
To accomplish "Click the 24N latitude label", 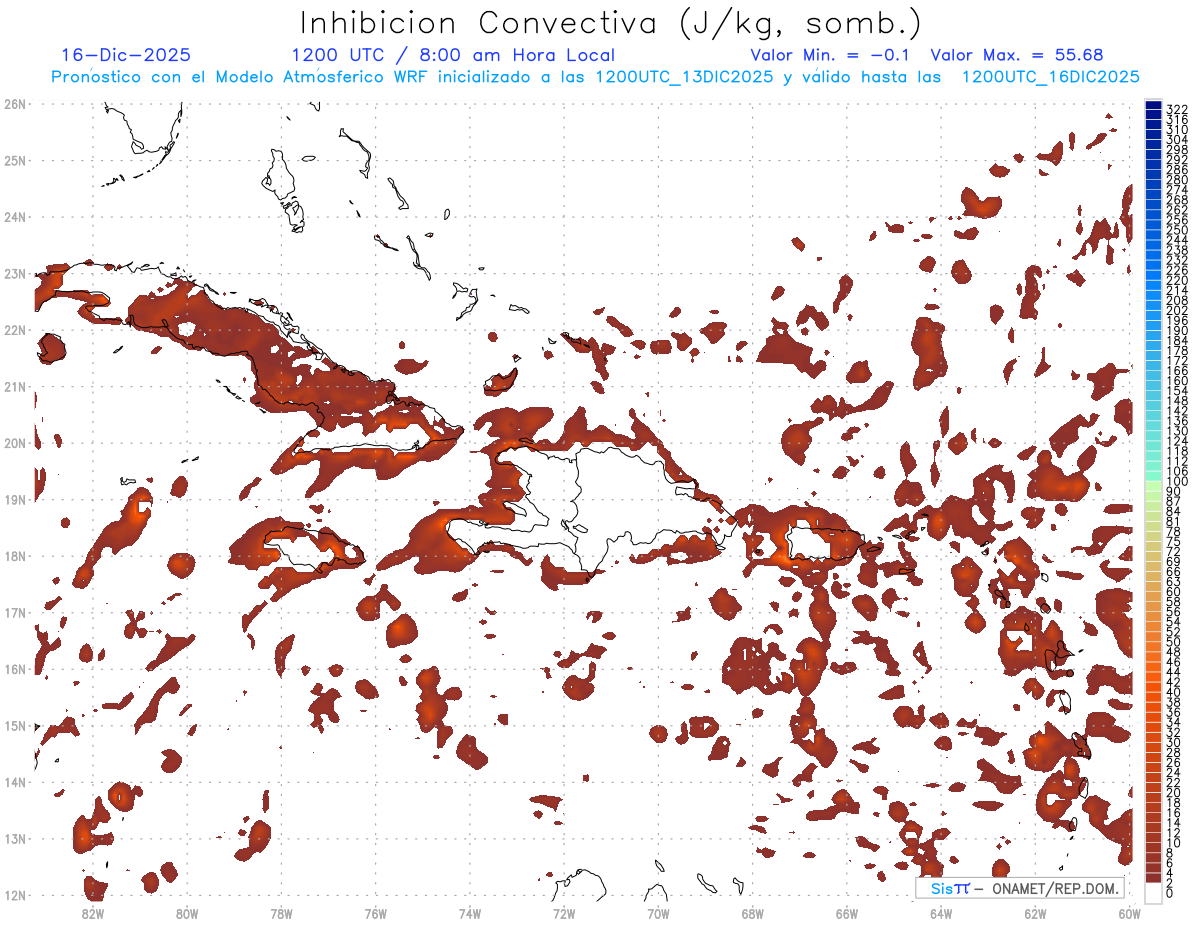I will 15,217.
